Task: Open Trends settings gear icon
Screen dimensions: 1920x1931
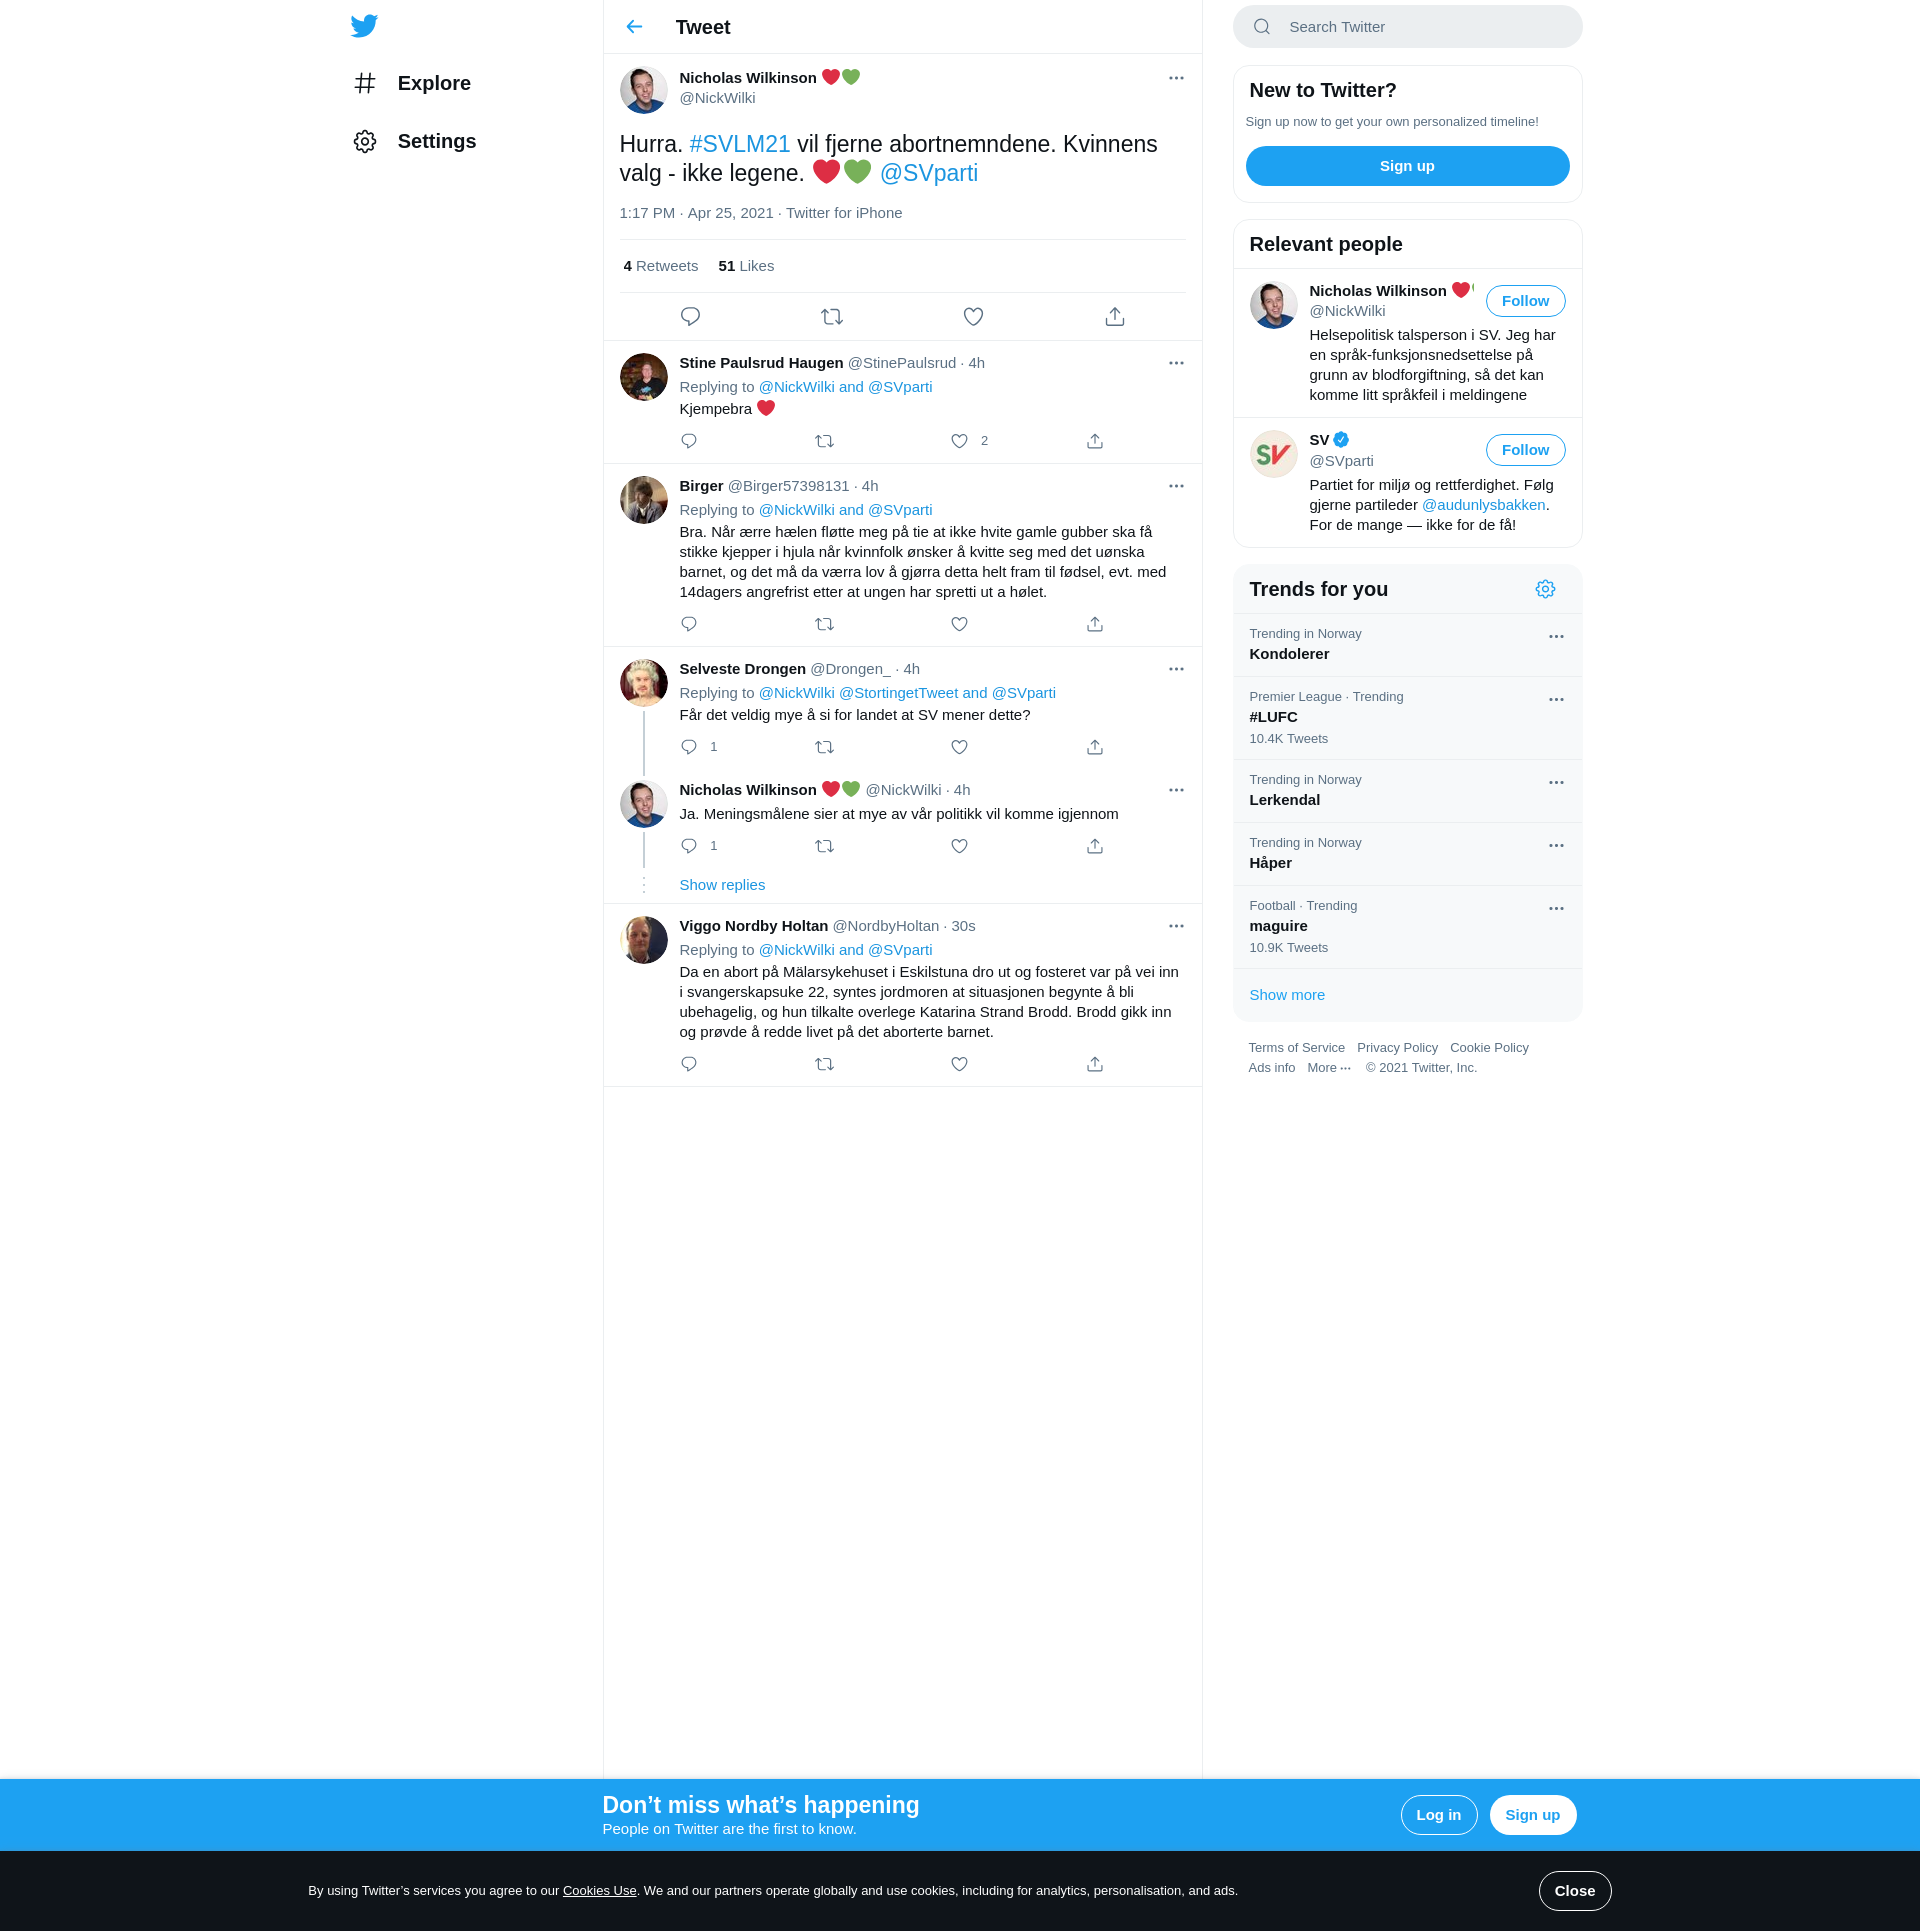Action: [x=1545, y=589]
